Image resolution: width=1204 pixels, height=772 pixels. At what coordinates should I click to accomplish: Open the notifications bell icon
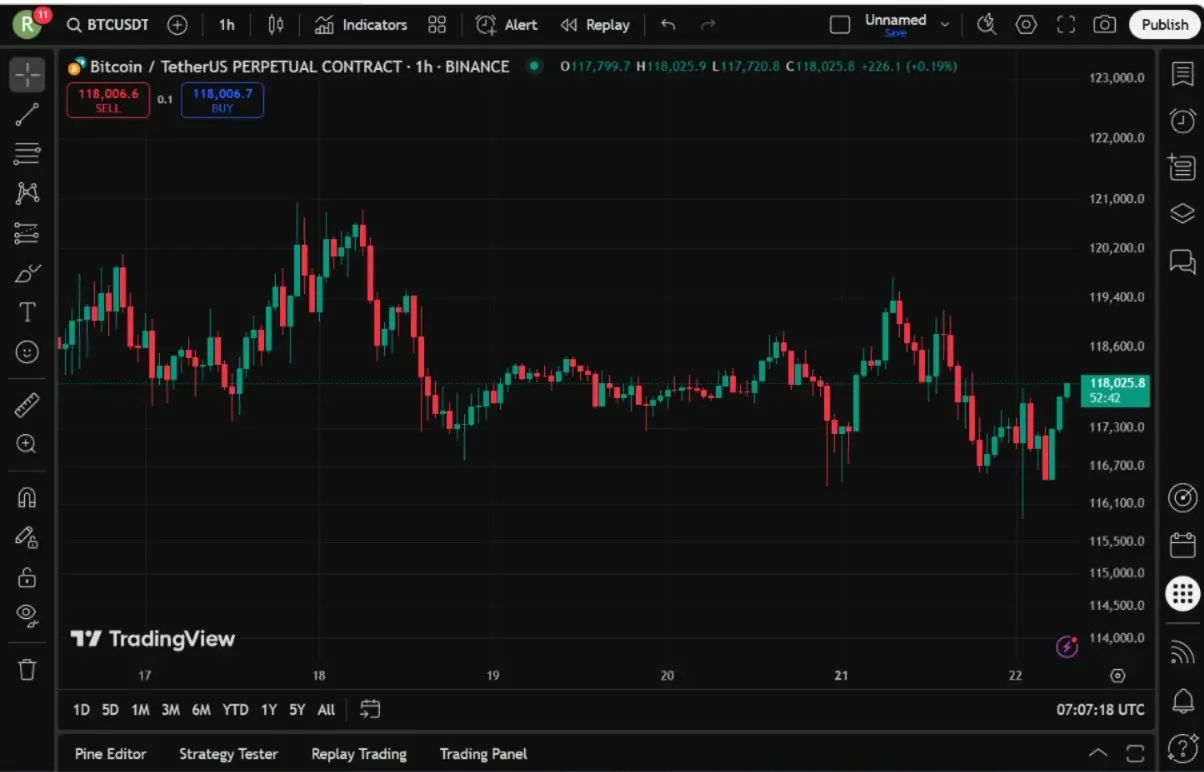point(1183,700)
